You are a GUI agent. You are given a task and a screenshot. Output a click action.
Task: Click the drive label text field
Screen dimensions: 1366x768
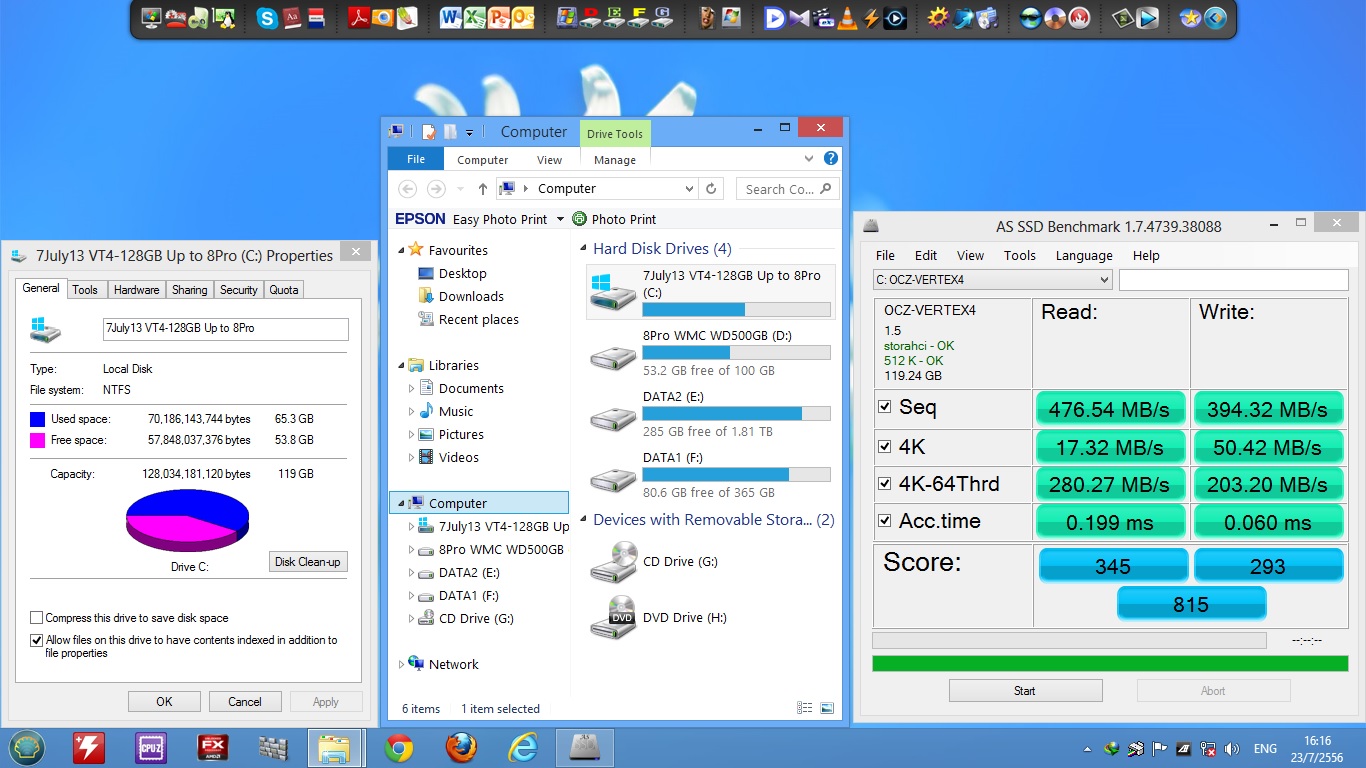click(x=226, y=329)
